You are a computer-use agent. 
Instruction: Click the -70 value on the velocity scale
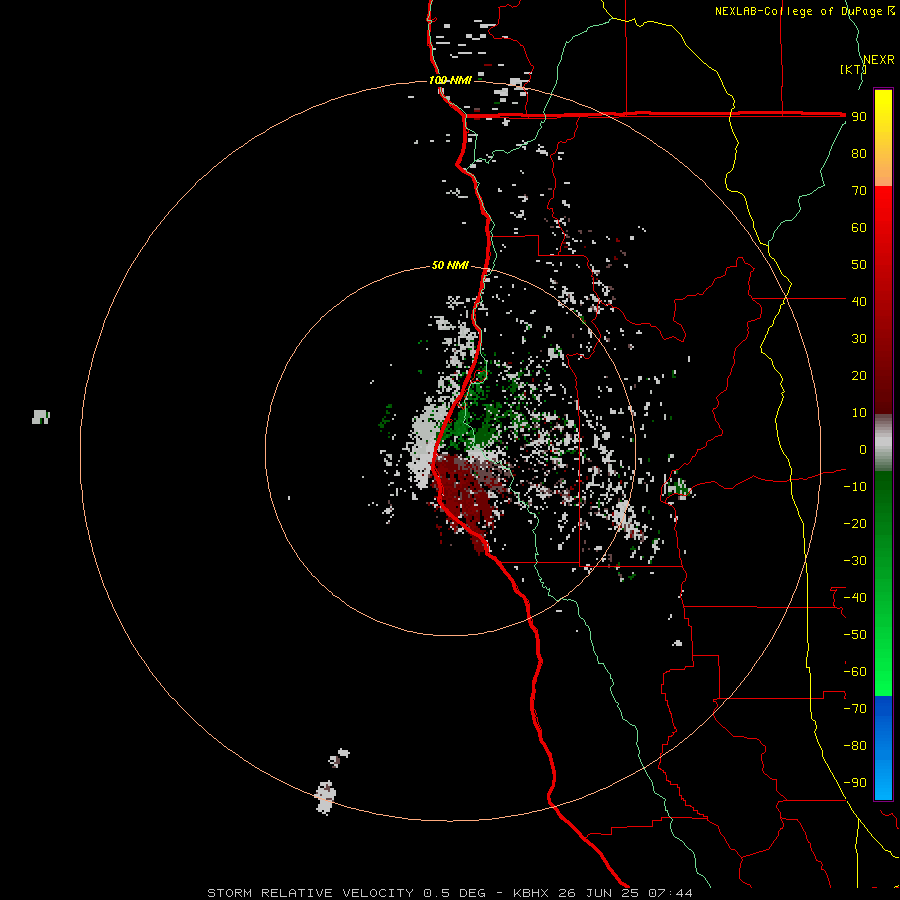[855, 708]
